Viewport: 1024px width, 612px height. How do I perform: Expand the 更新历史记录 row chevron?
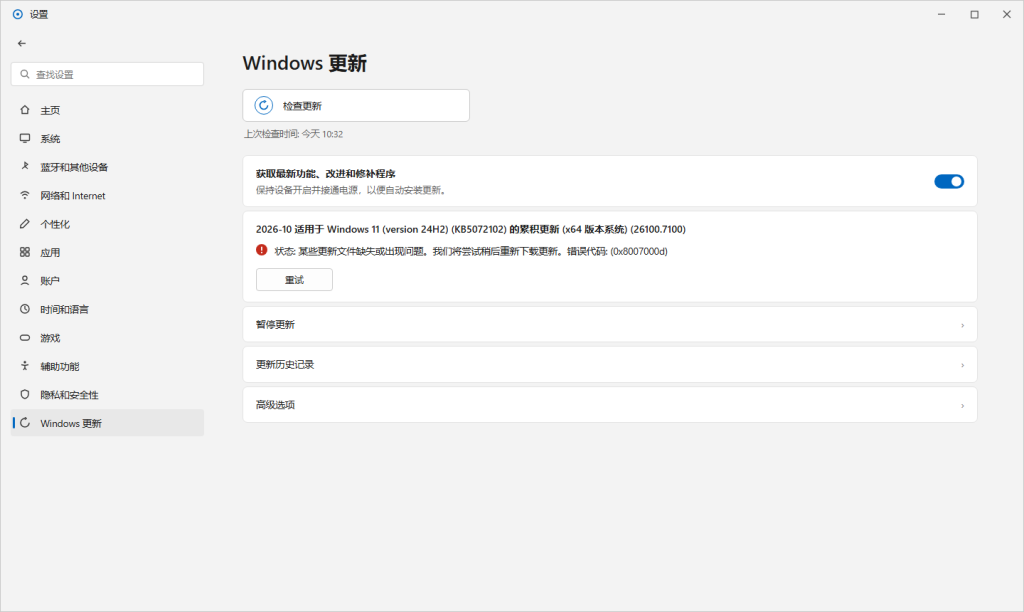coord(962,365)
